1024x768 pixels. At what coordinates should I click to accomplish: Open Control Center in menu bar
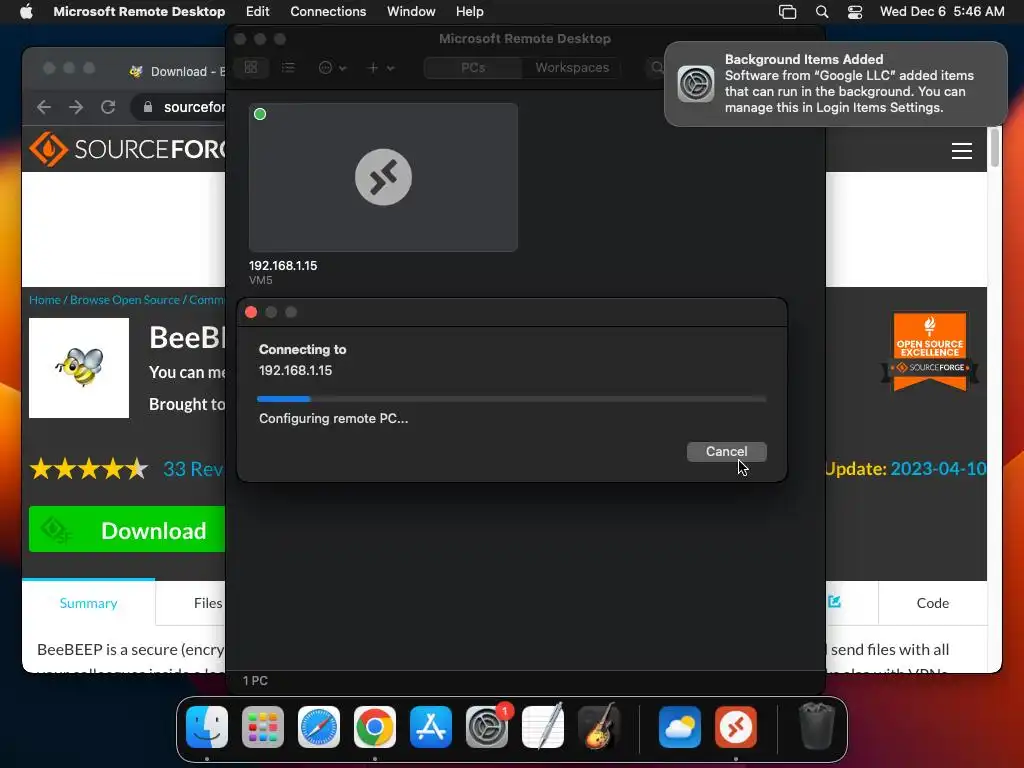pyautogui.click(x=855, y=12)
